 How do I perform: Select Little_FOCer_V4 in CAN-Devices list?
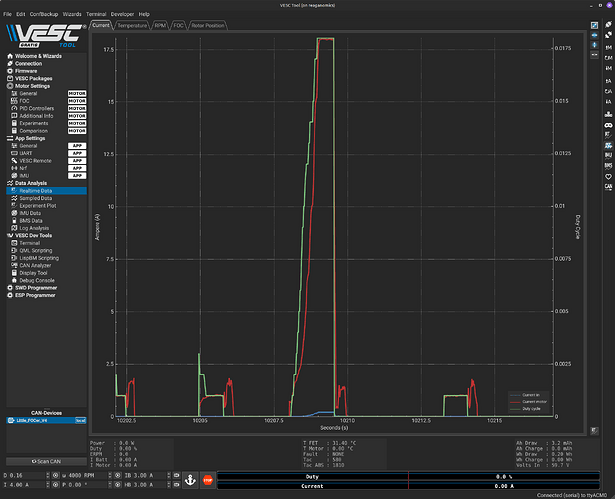click(x=46, y=420)
